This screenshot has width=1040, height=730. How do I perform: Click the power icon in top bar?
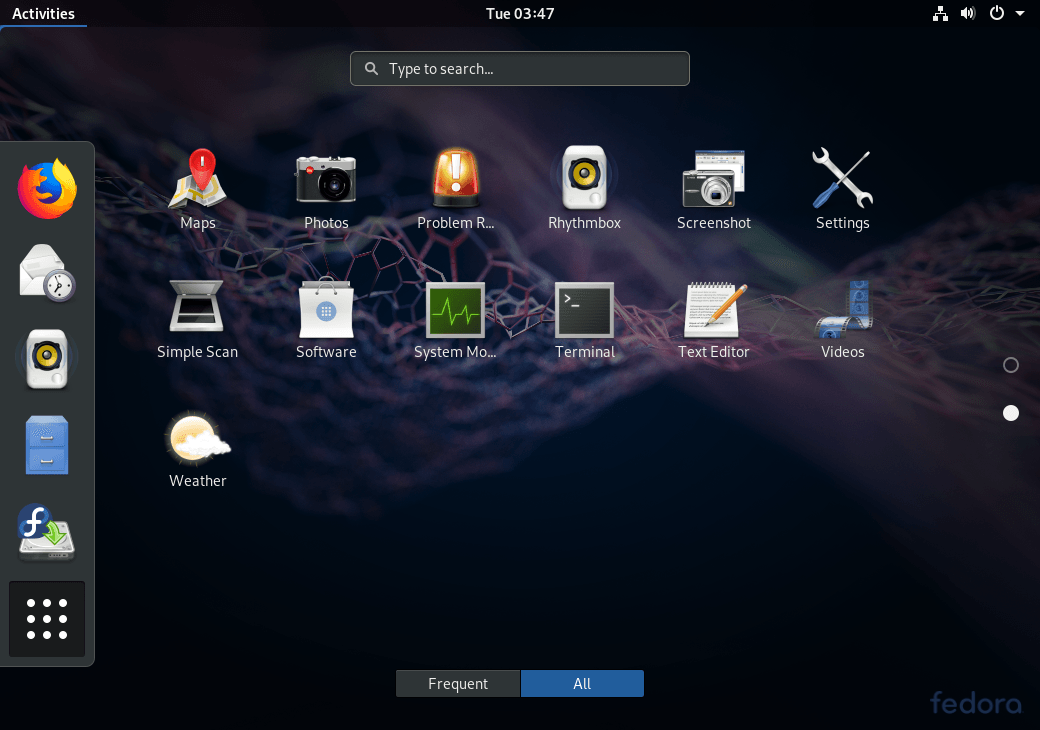tap(996, 13)
